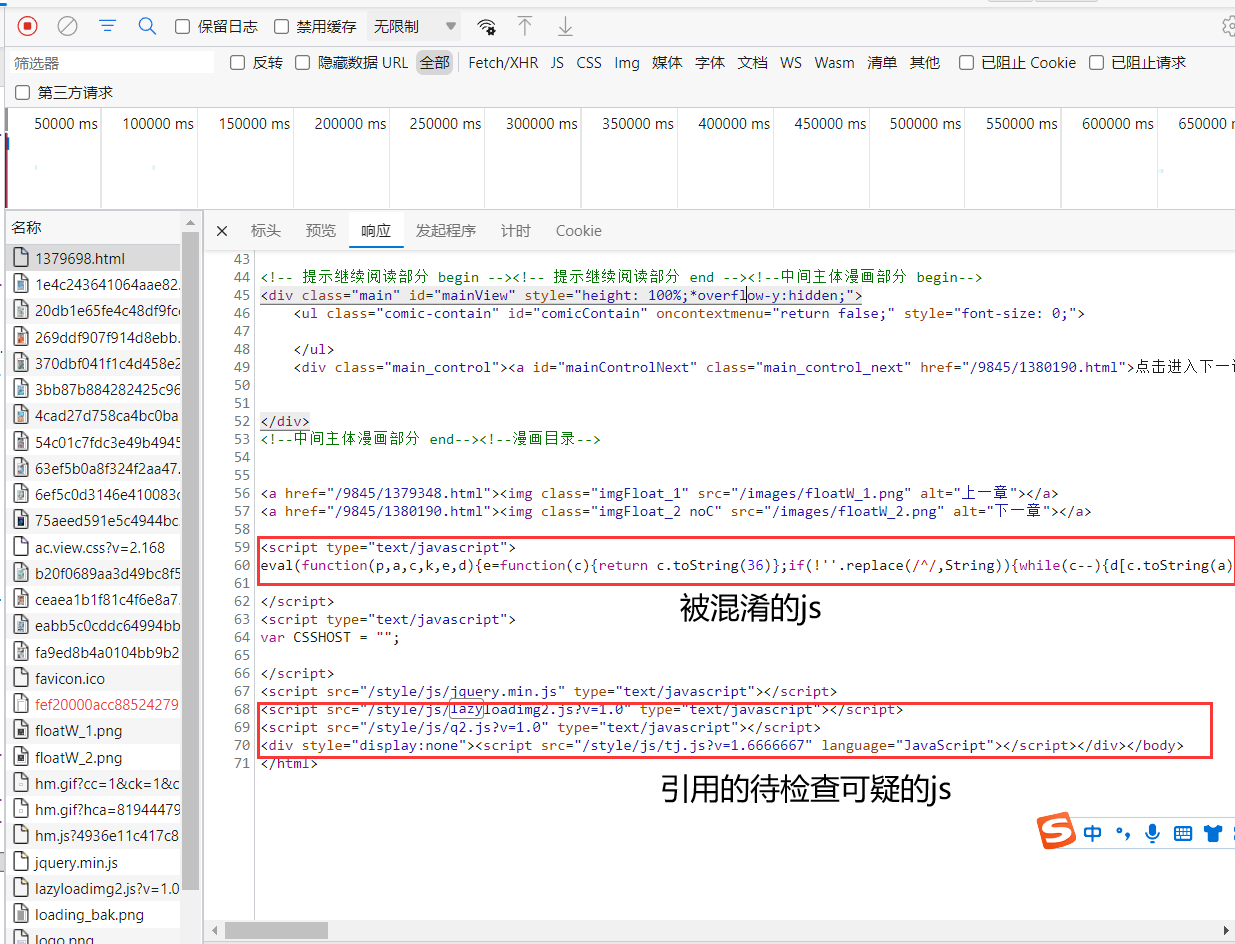Type in the 筛选器 filter field
1235x944 pixels.
point(110,62)
